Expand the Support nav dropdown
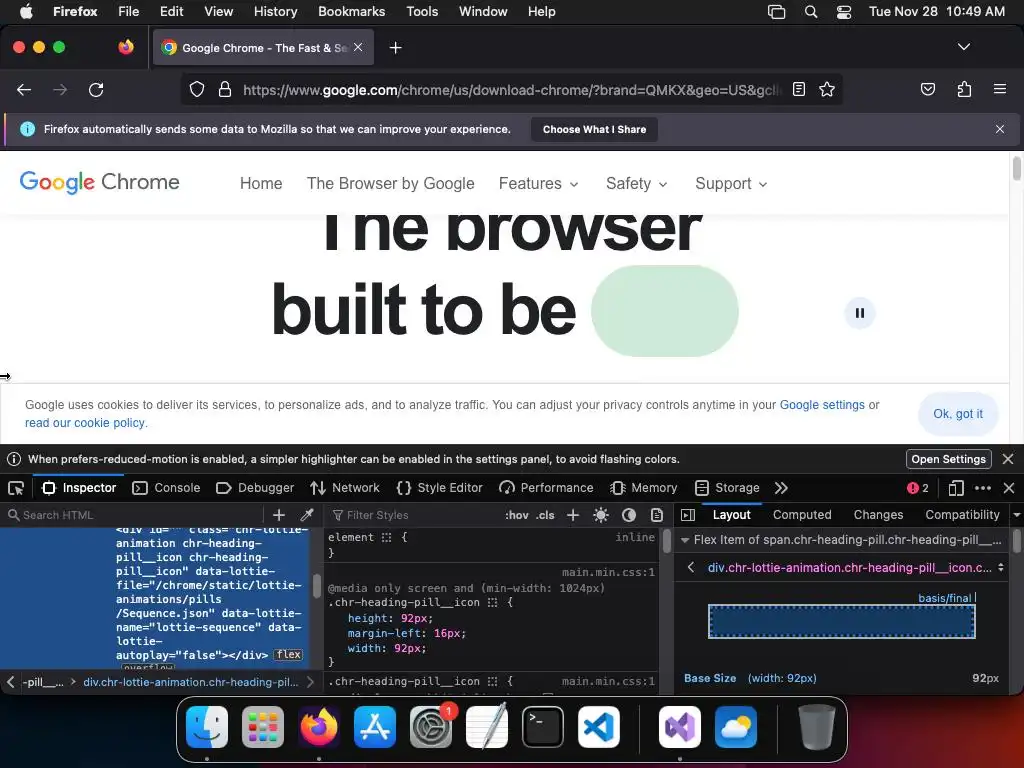The width and height of the screenshot is (1024, 768). [x=731, y=184]
